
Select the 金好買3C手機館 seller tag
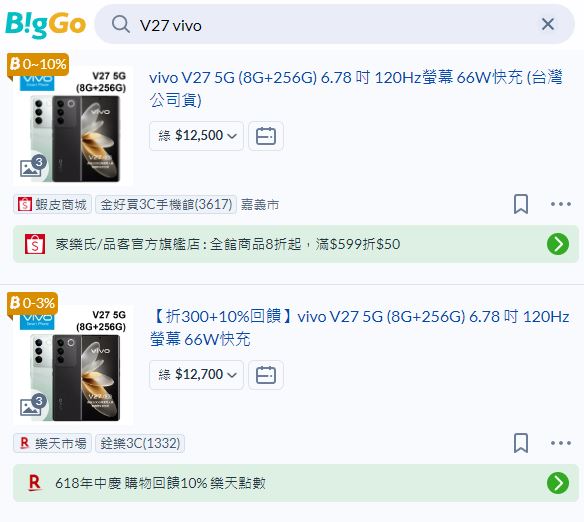coord(166,204)
